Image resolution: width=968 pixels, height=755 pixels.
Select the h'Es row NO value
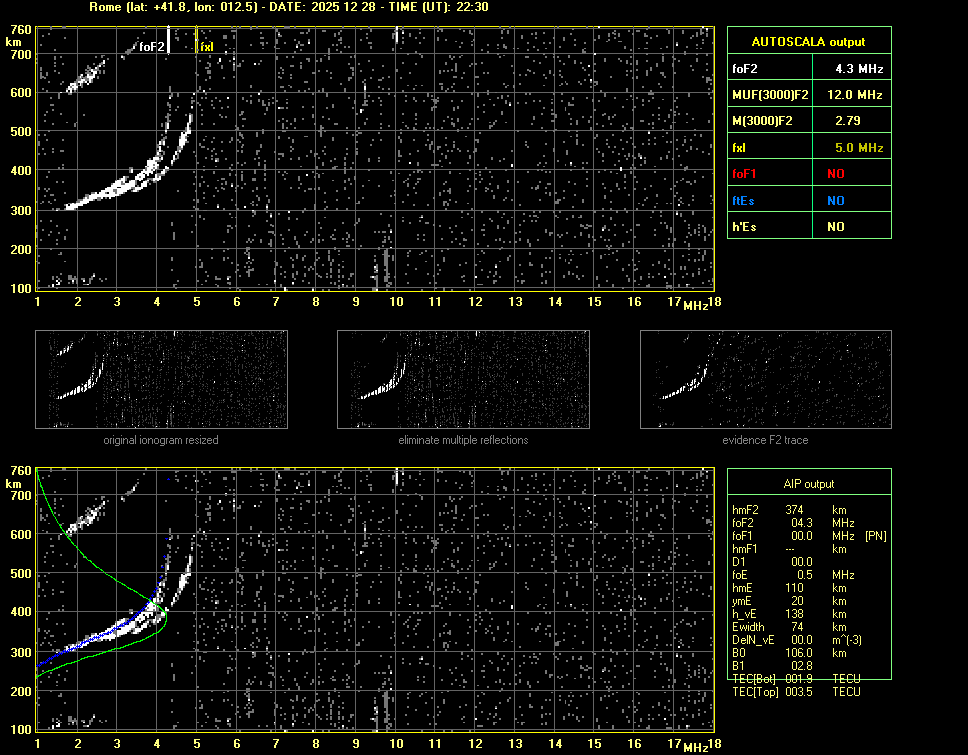coord(835,227)
